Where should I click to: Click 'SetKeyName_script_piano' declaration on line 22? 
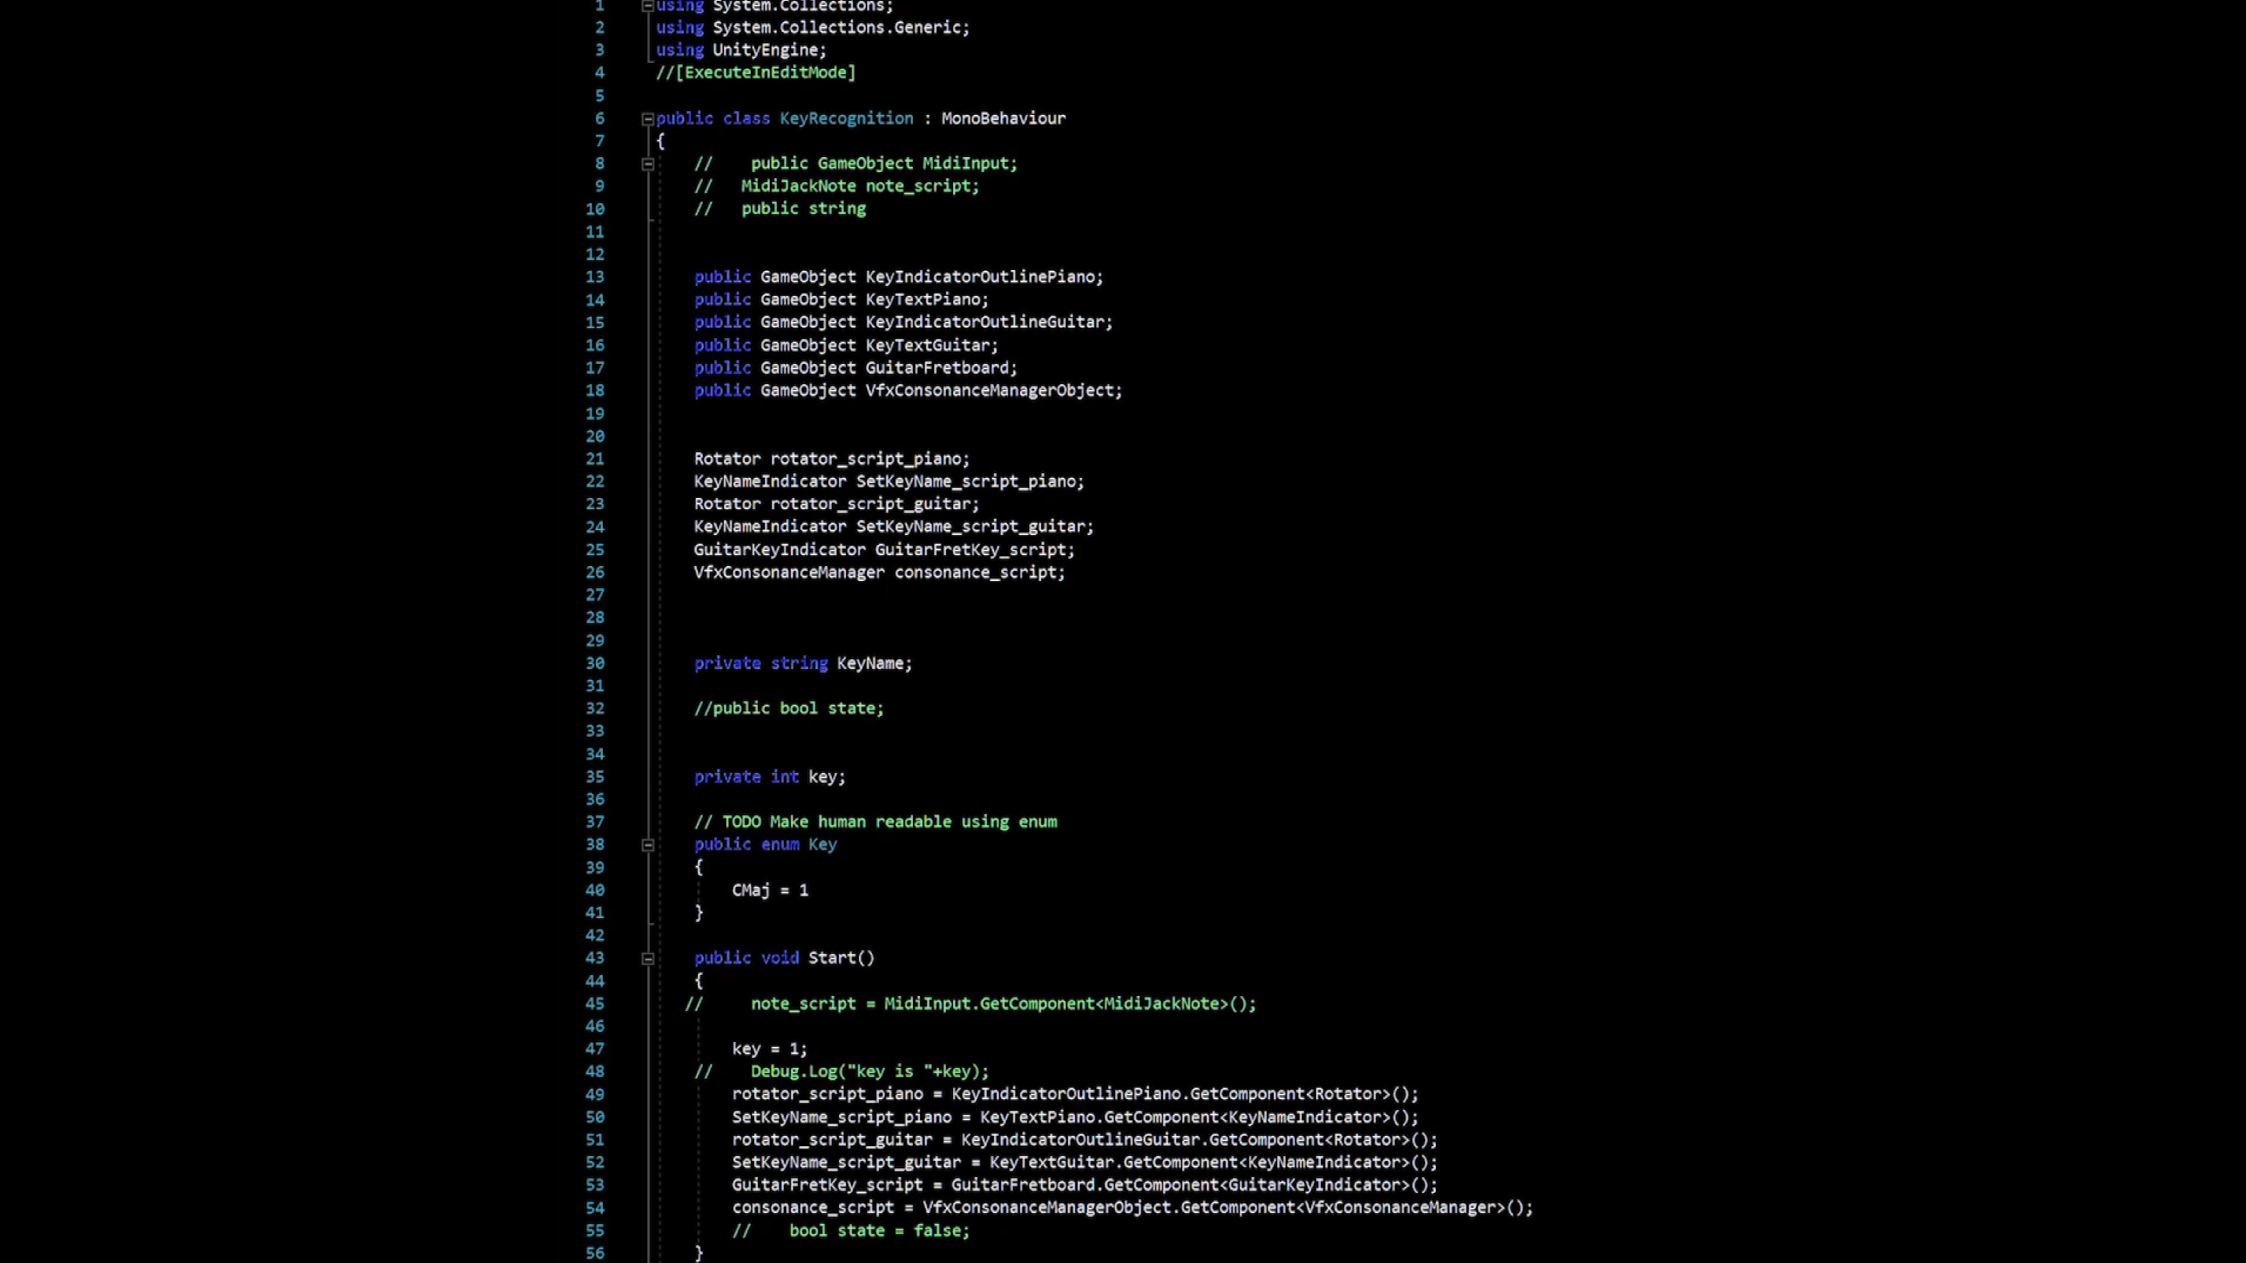point(965,482)
